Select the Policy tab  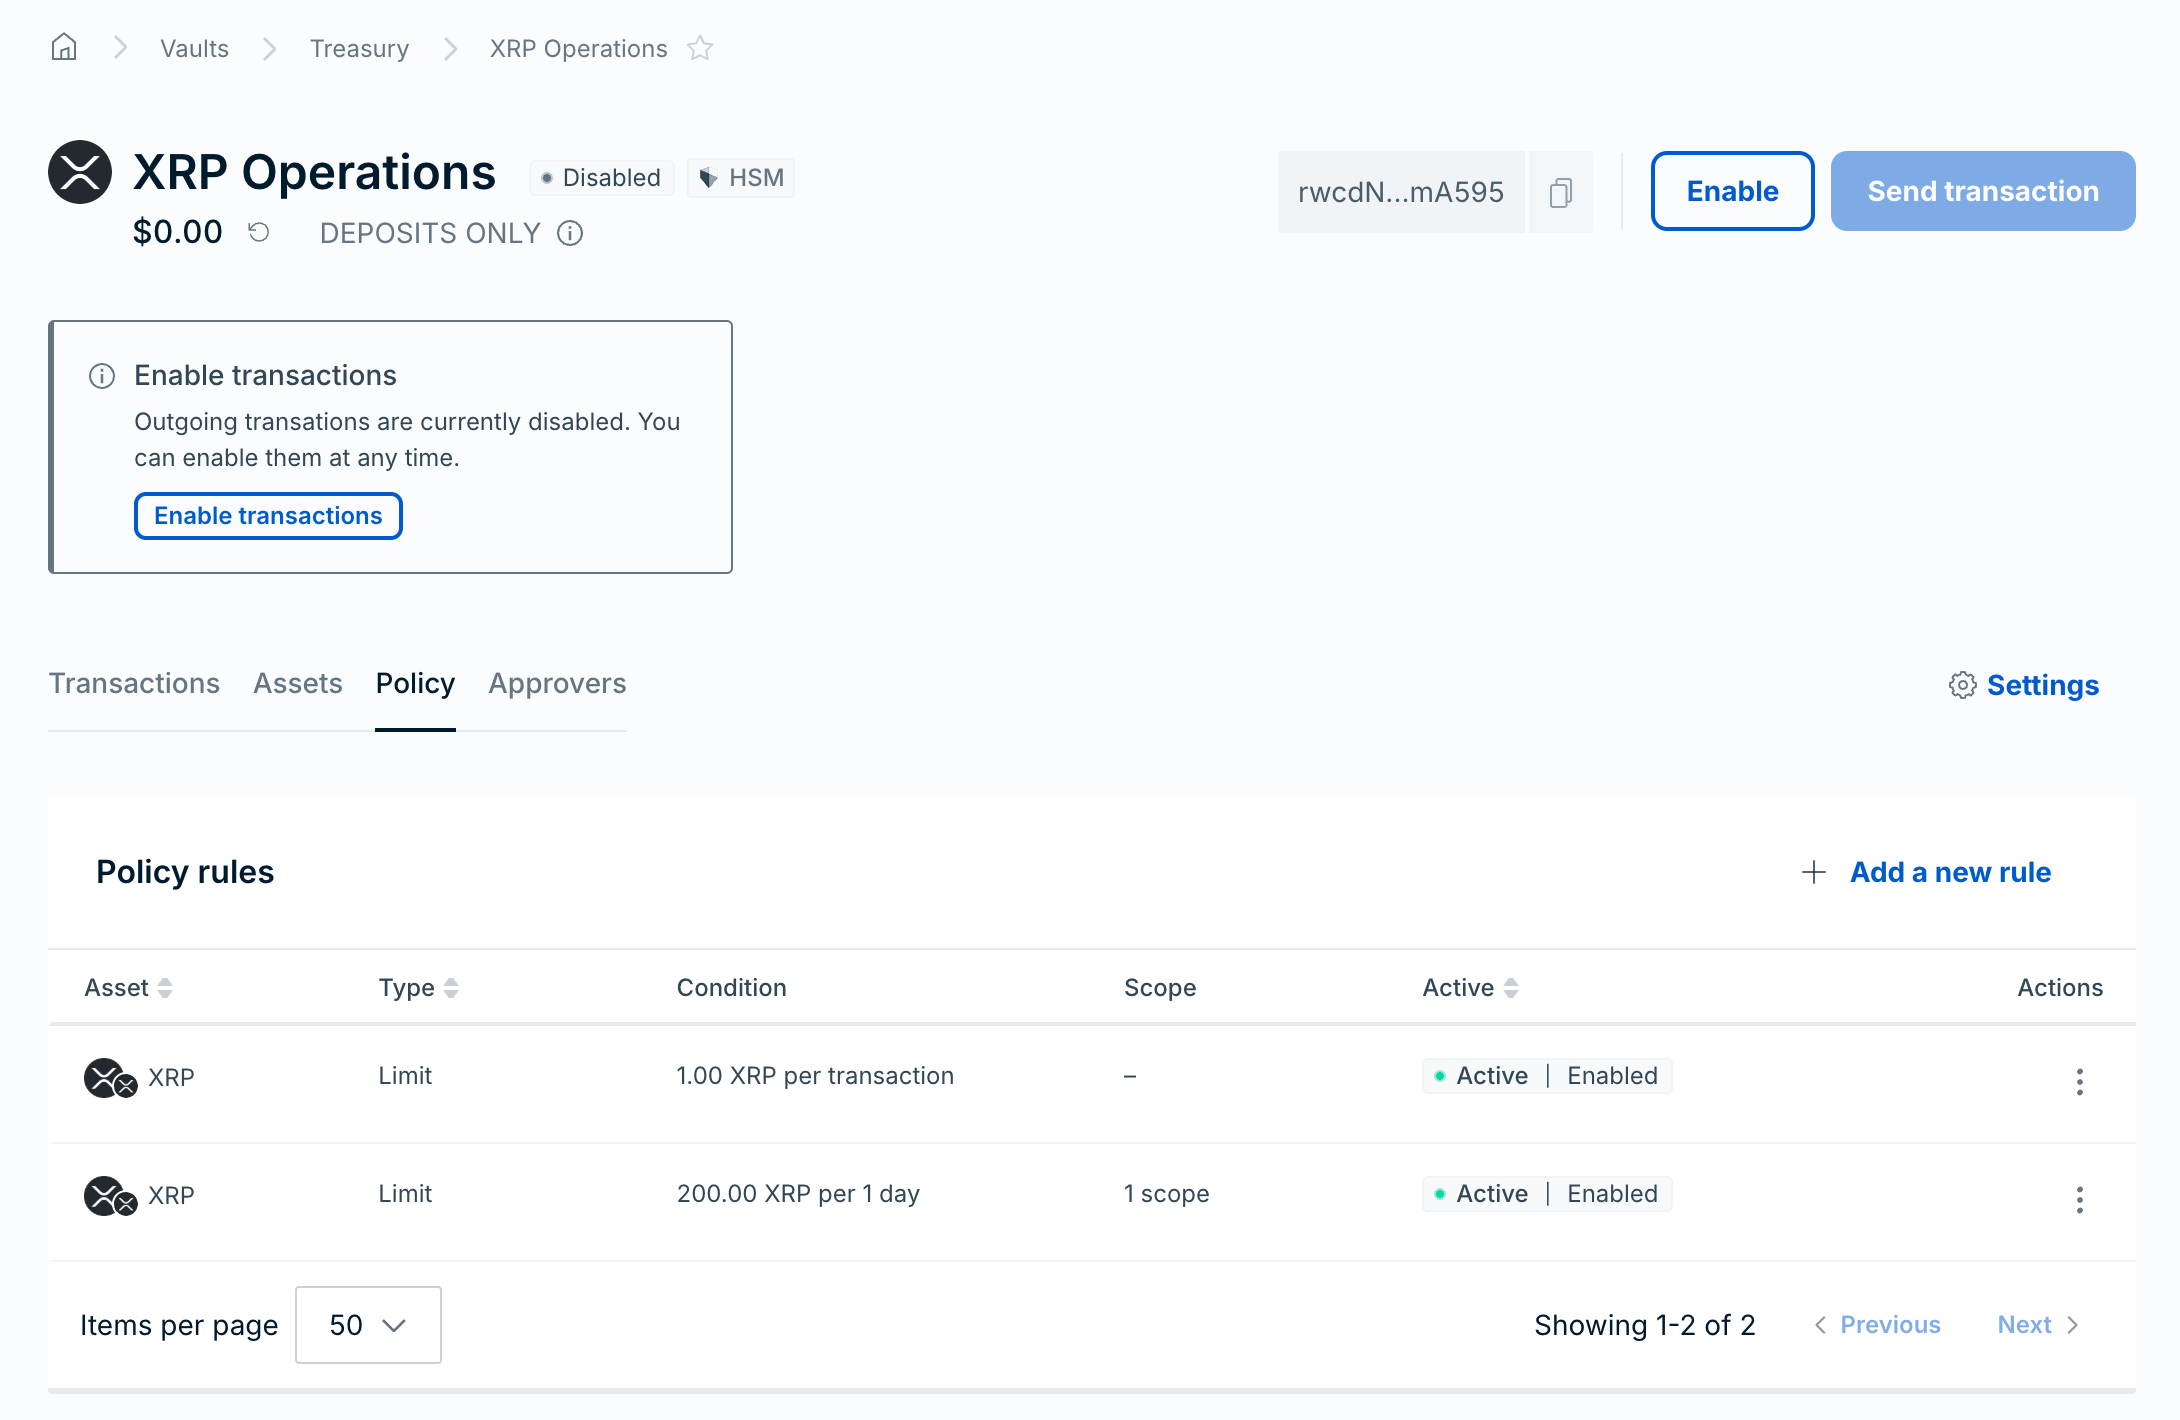pyautogui.click(x=415, y=683)
